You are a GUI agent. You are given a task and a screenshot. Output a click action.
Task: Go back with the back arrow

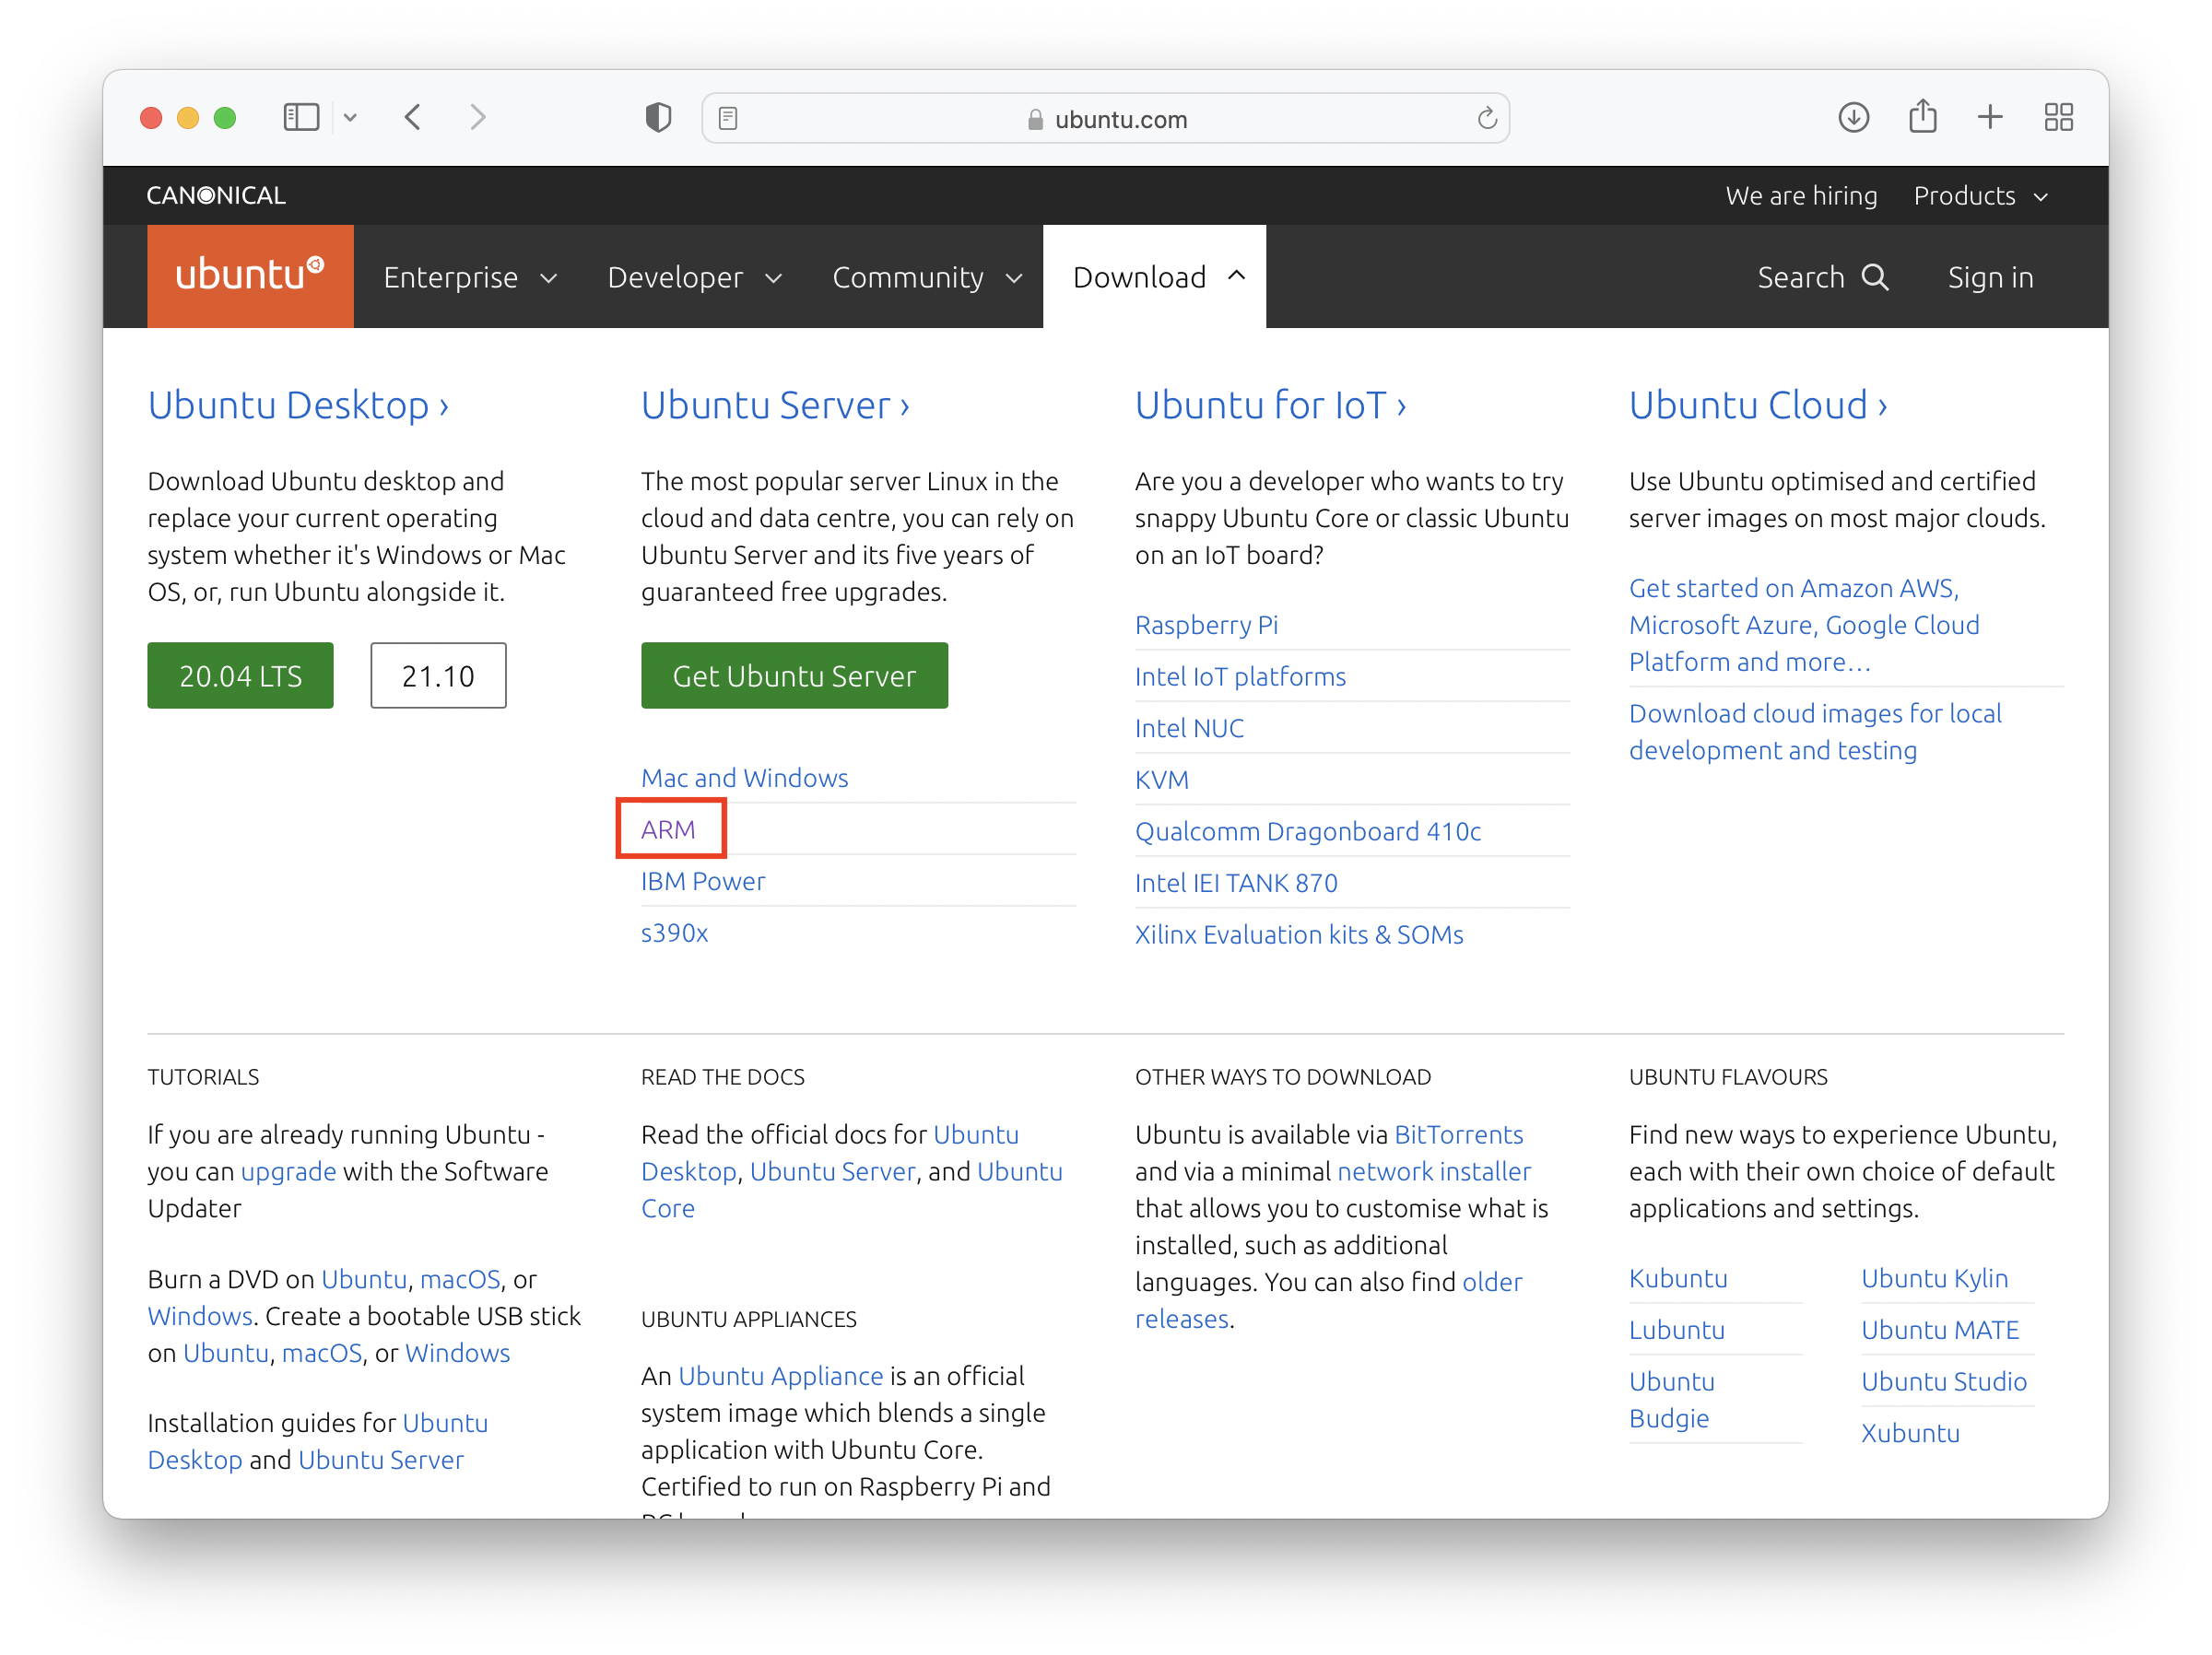[413, 118]
